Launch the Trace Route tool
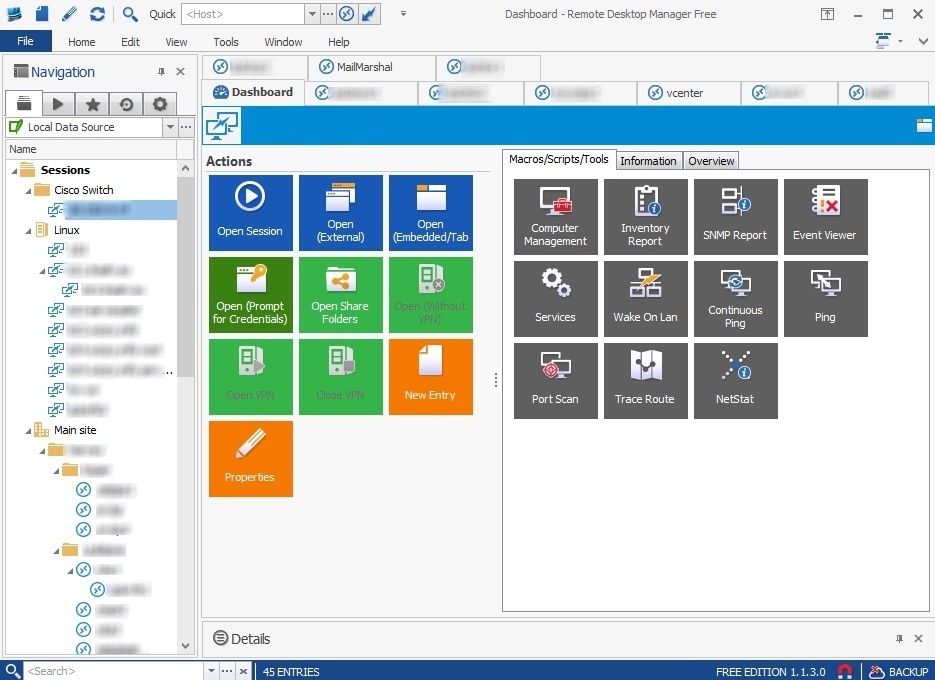Viewport: 935px width, 680px height. click(x=645, y=380)
